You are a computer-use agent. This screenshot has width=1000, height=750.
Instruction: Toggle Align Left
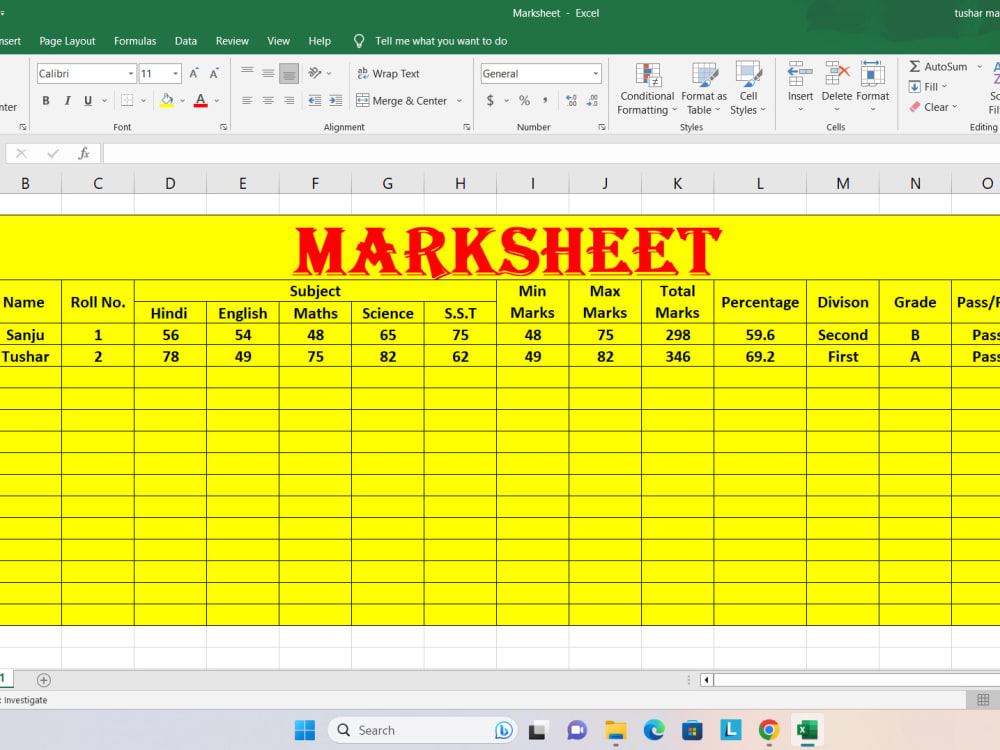pyautogui.click(x=247, y=101)
